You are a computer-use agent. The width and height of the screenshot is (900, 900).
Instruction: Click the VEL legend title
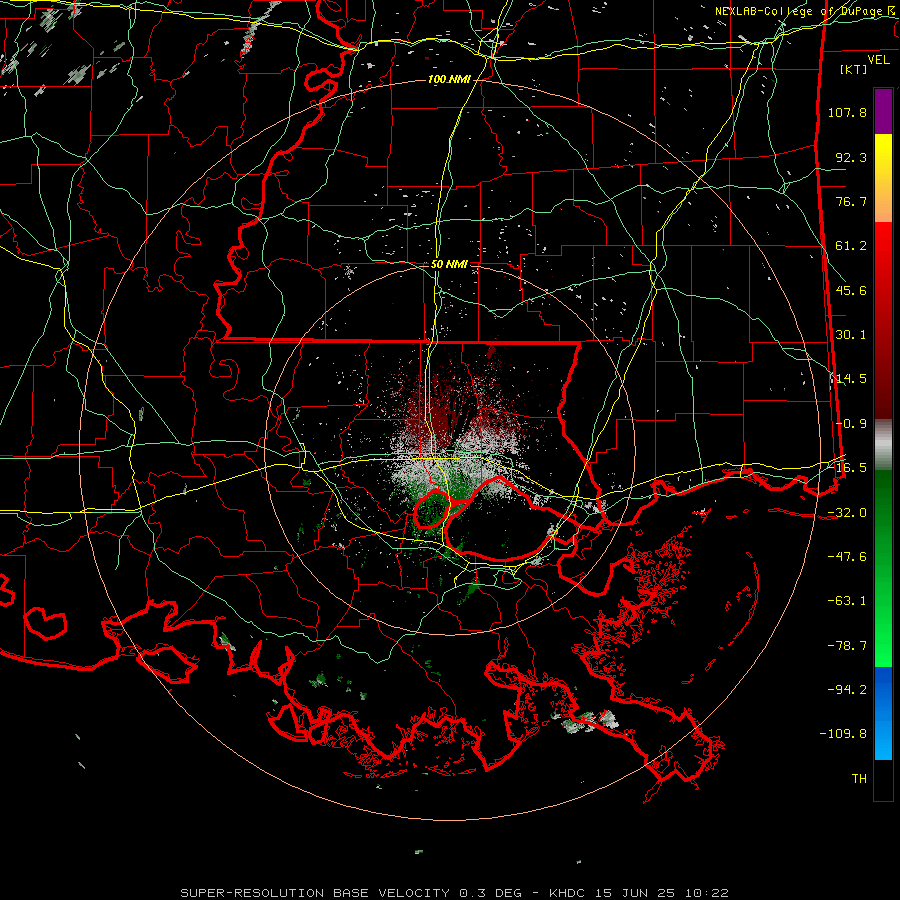coord(879,60)
